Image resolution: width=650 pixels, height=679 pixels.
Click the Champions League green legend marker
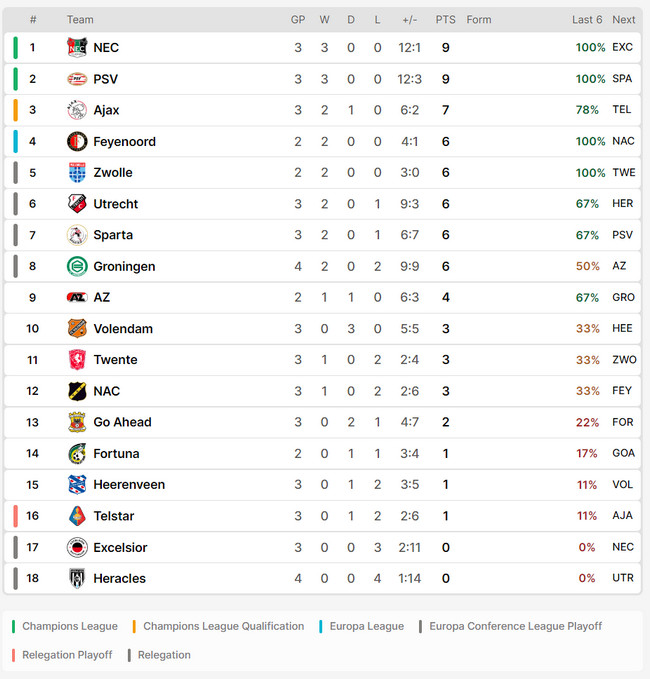14,627
